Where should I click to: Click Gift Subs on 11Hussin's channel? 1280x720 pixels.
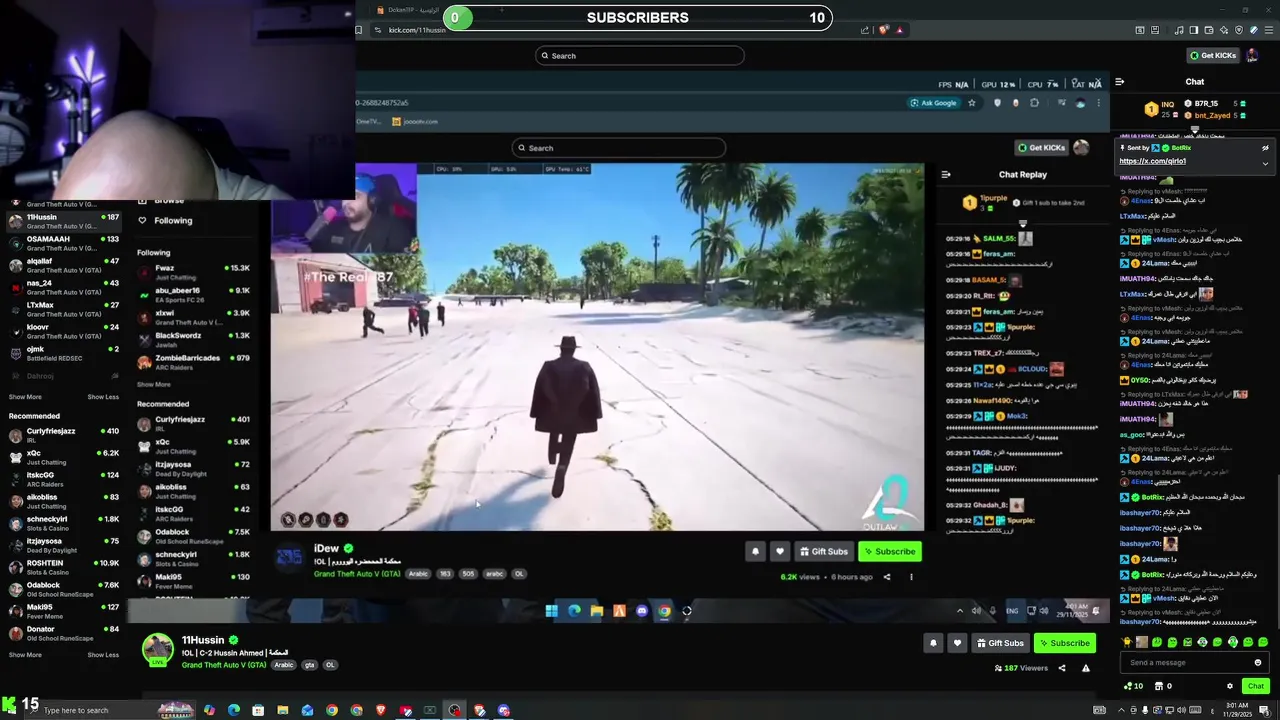click(1000, 643)
